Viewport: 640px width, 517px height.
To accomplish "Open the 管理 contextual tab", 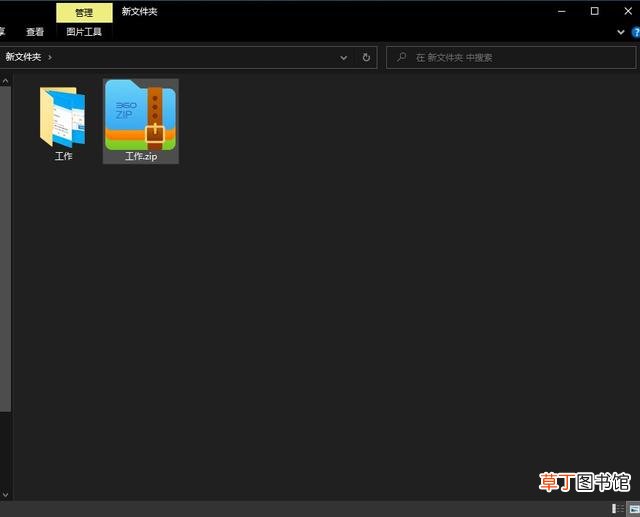I will tap(84, 13).
